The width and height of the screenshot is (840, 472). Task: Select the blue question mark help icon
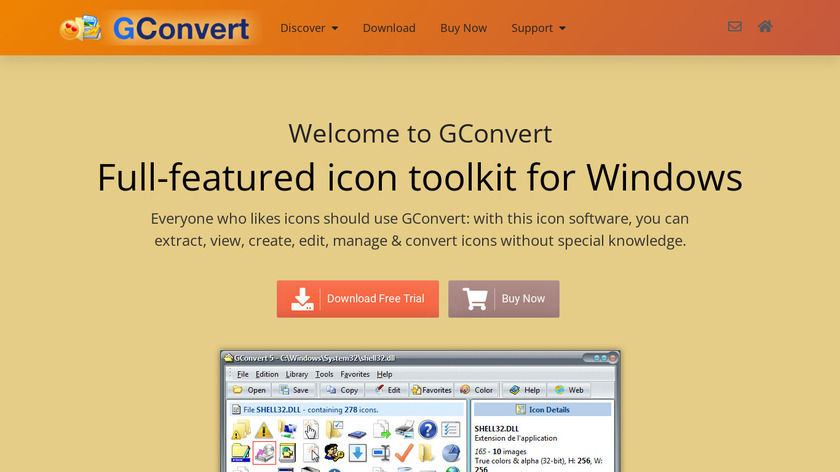(428, 430)
